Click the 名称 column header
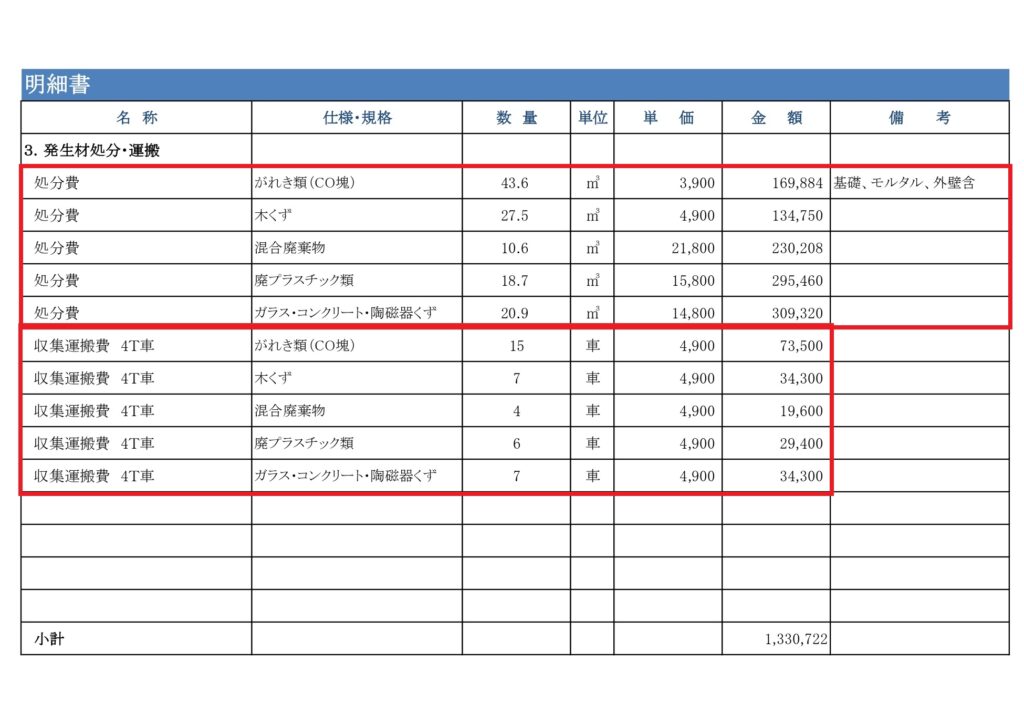The image size is (1024, 724). click(133, 117)
